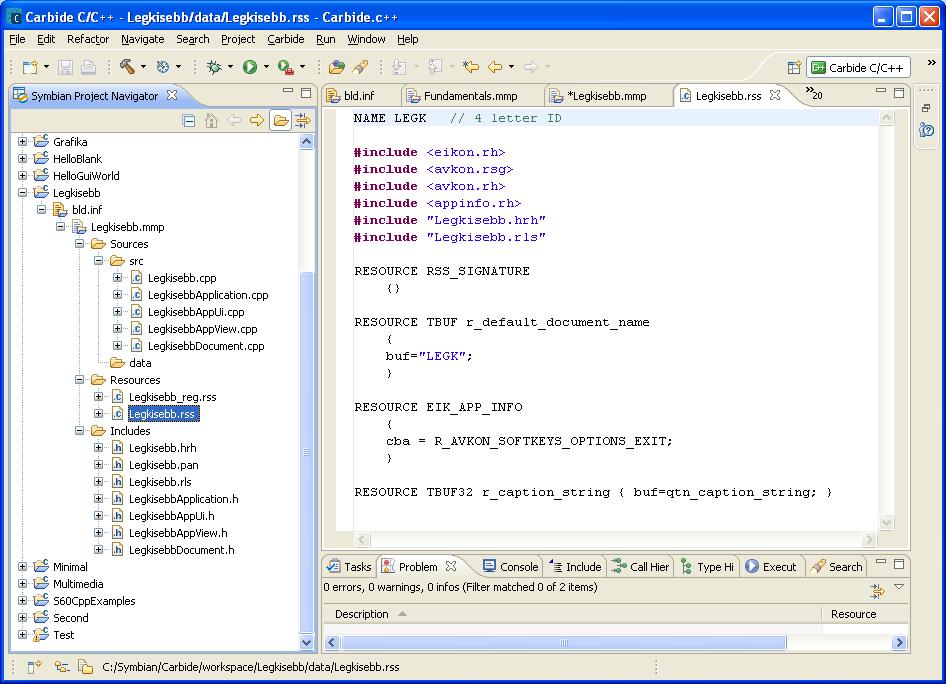This screenshot has height=684, width=946.
Task: Open the Problems view dropdown menu
Action: [899, 587]
